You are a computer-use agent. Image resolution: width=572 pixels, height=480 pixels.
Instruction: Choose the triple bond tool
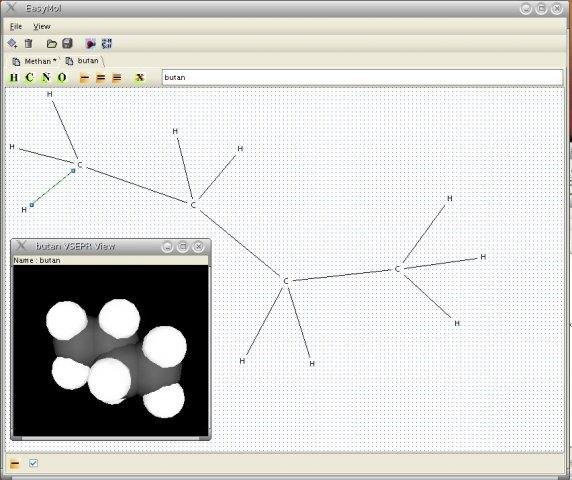(117, 78)
